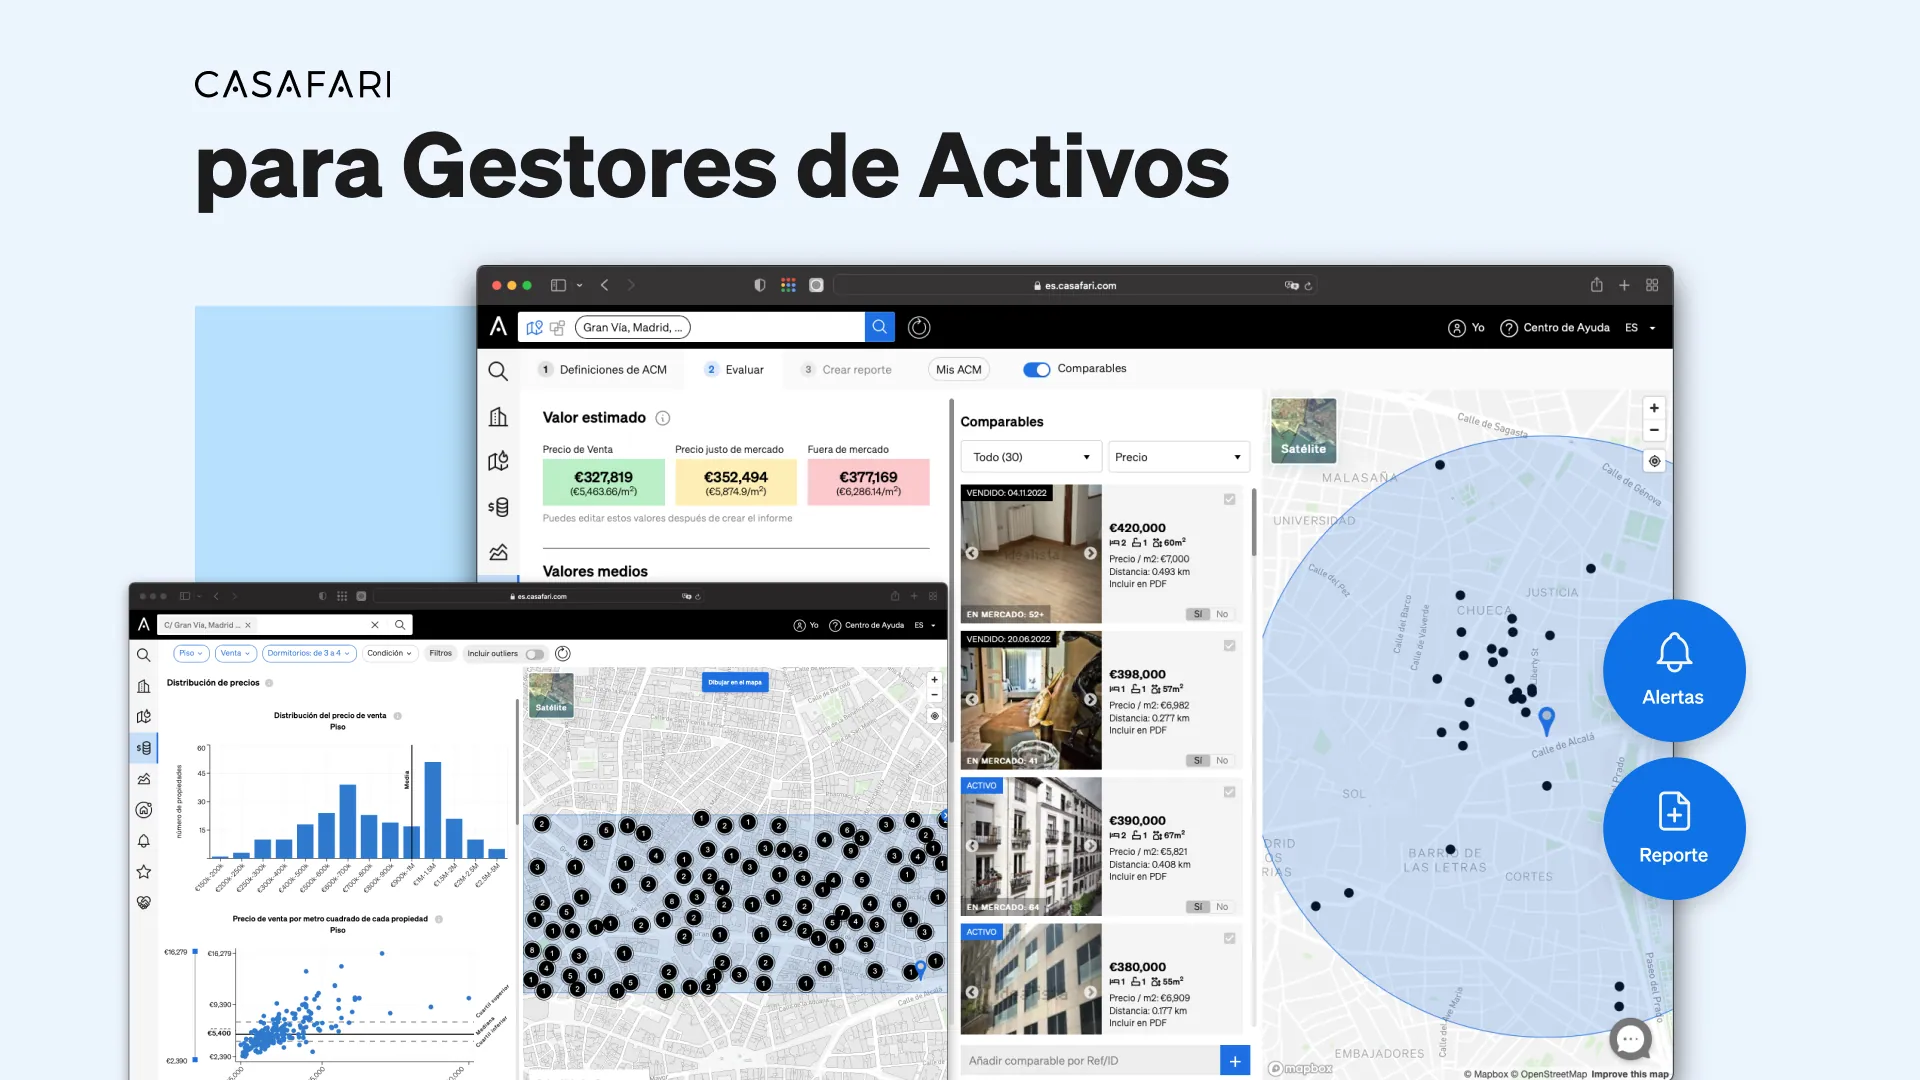Viewport: 1920px width, 1080px height.
Task: Click Improve this map link
Action: click(x=1630, y=1074)
